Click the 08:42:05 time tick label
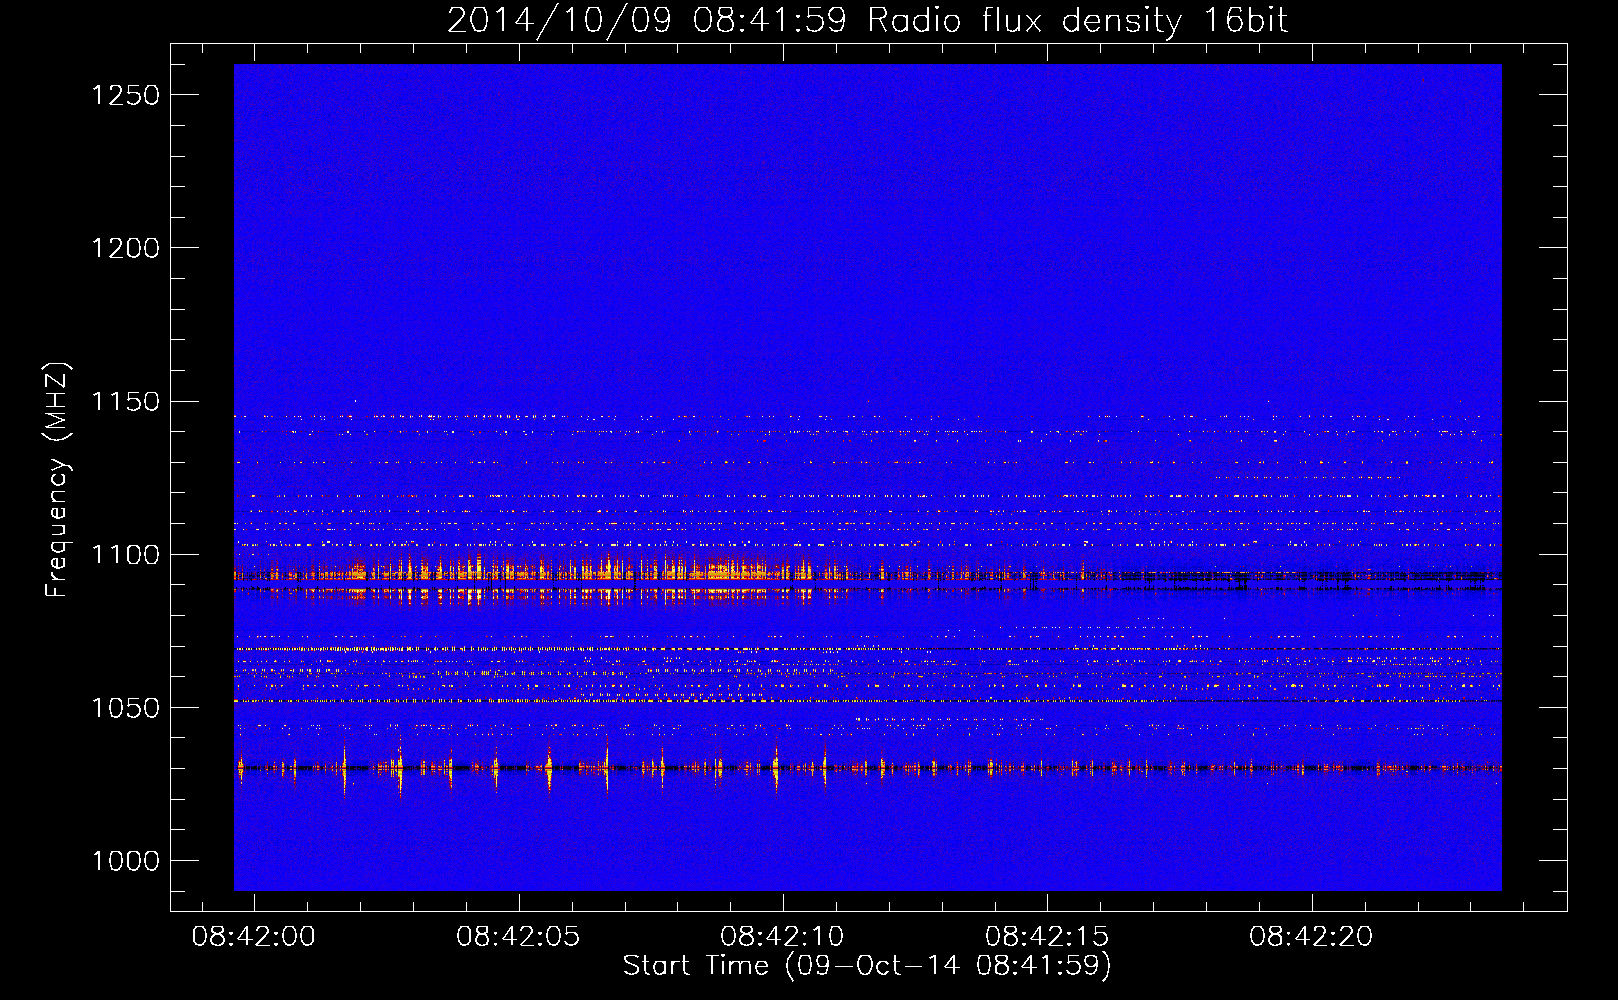Viewport: 1618px width, 1000px height. (518, 937)
